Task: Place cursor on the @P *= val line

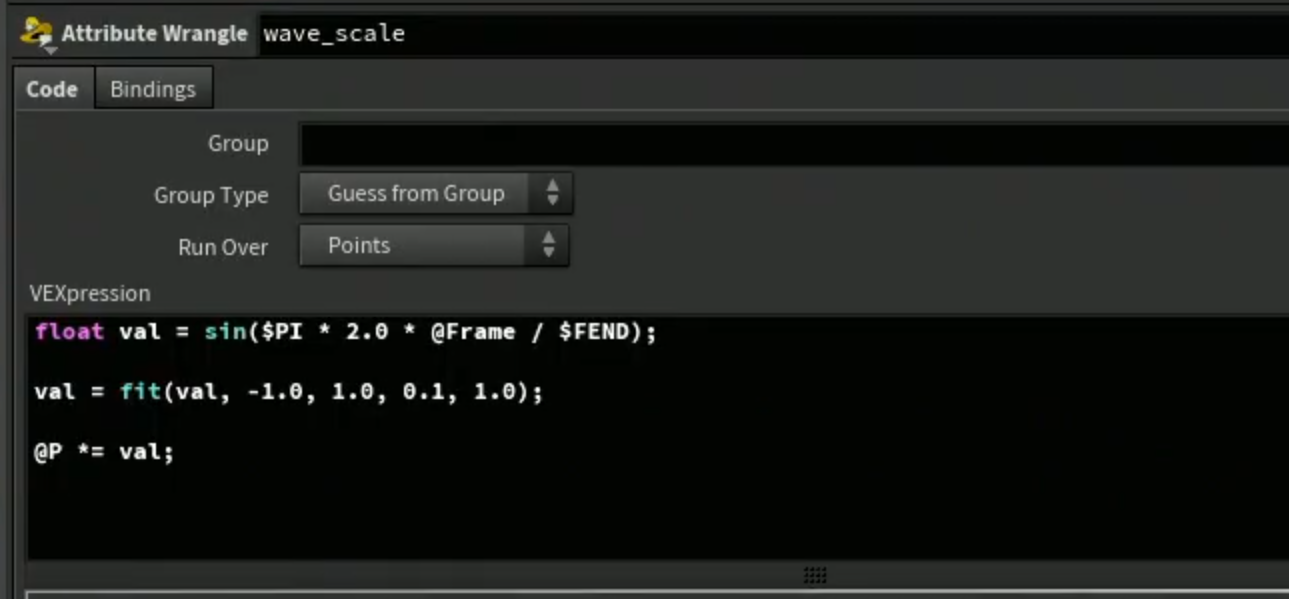Action: pyautogui.click(x=104, y=452)
